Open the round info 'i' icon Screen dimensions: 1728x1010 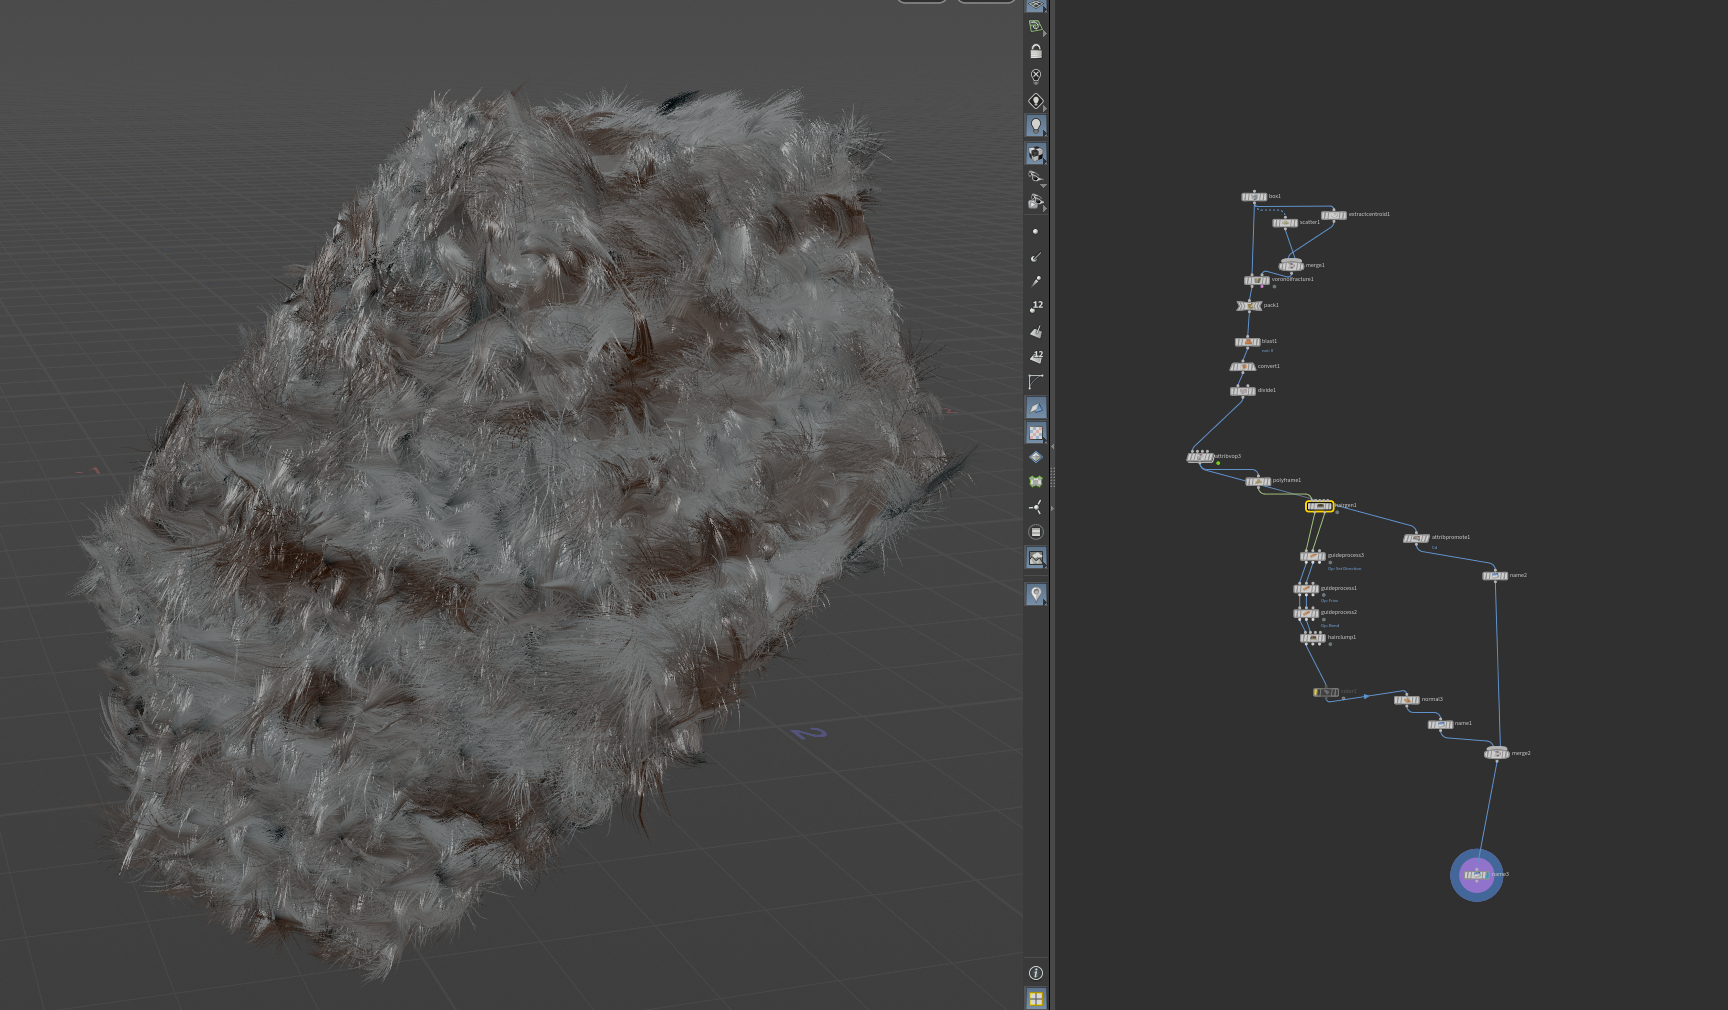pos(1036,973)
